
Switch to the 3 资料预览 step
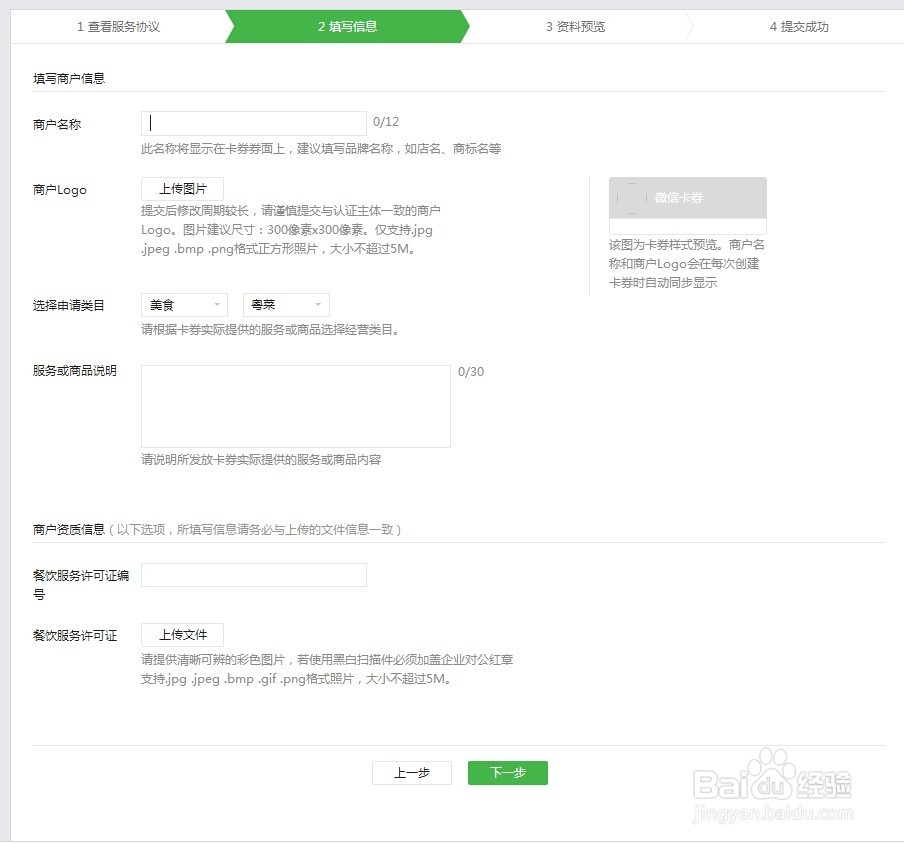pos(575,27)
